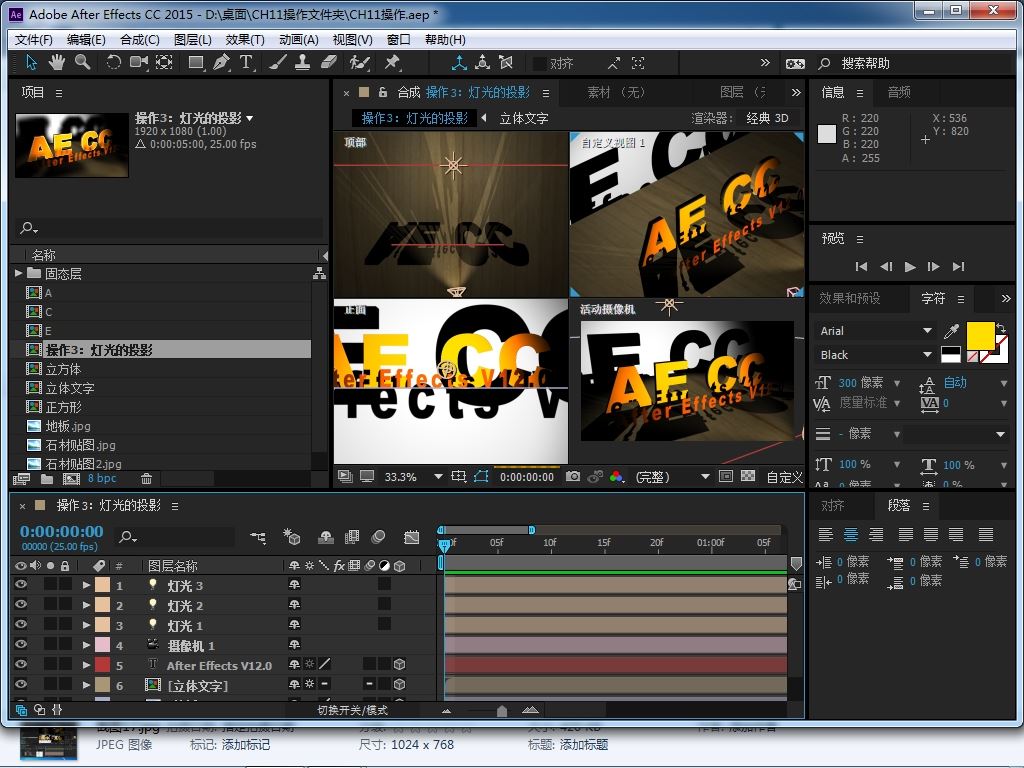The image size is (1024, 768).
Task: Open the 合成(C) menu
Action: click(x=140, y=40)
